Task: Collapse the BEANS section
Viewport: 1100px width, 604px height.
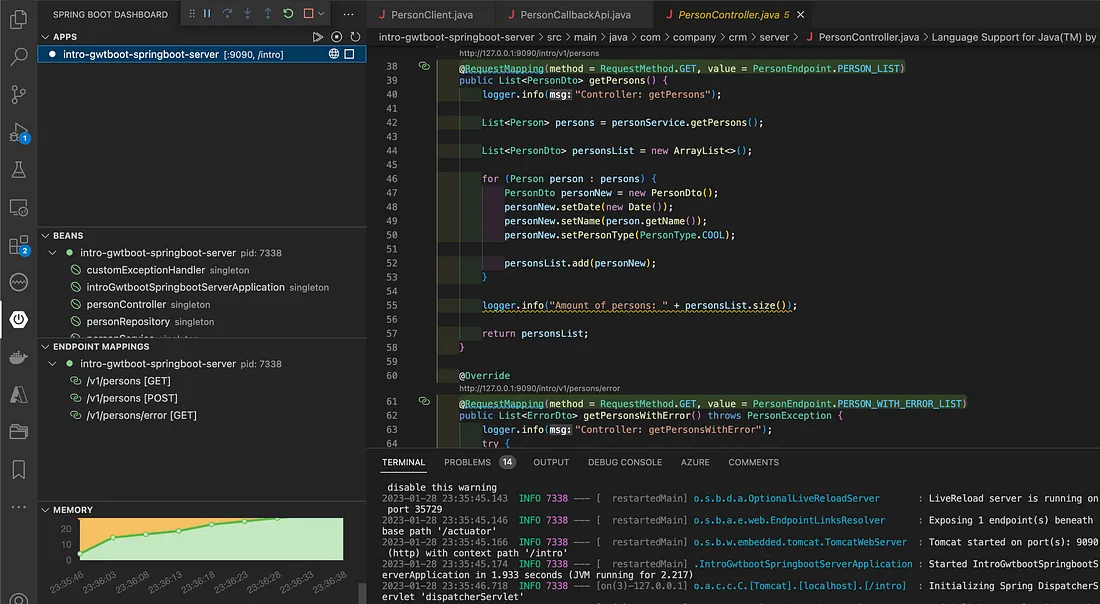Action: [x=46, y=236]
